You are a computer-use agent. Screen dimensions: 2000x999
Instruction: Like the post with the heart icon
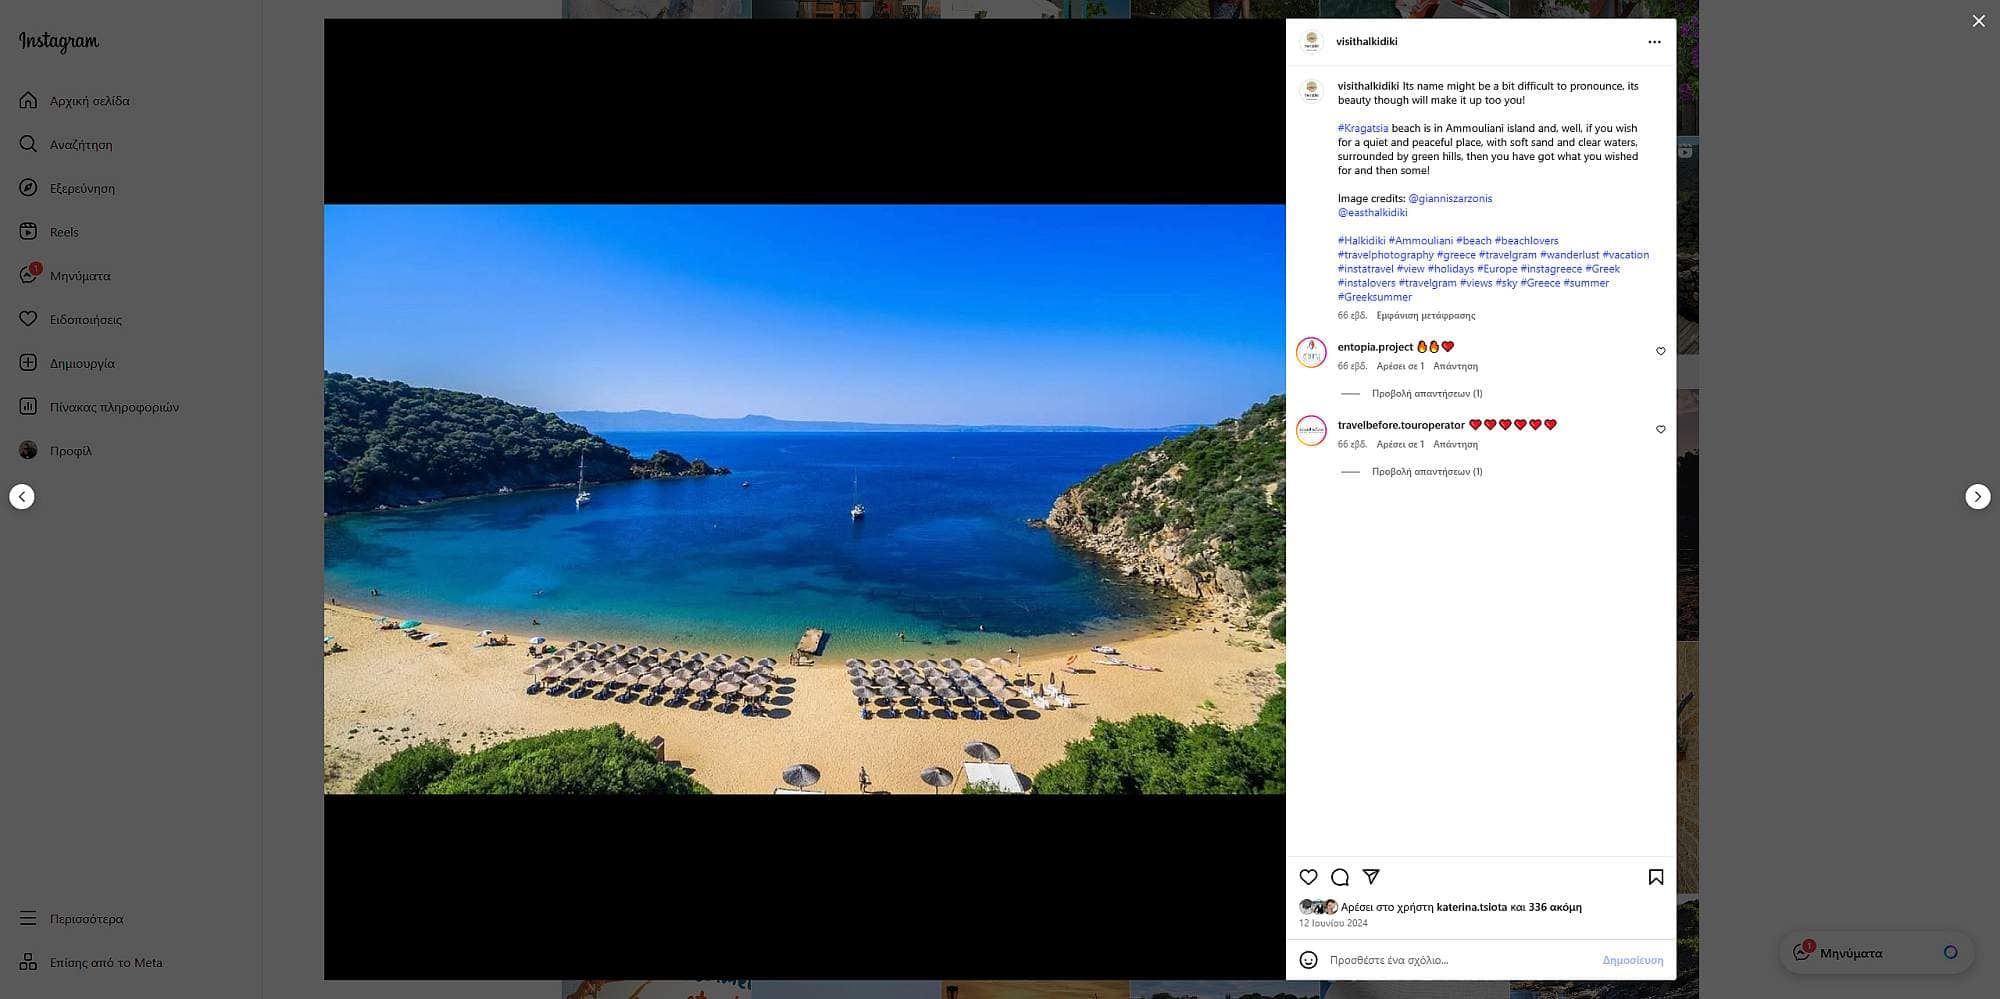point(1308,877)
